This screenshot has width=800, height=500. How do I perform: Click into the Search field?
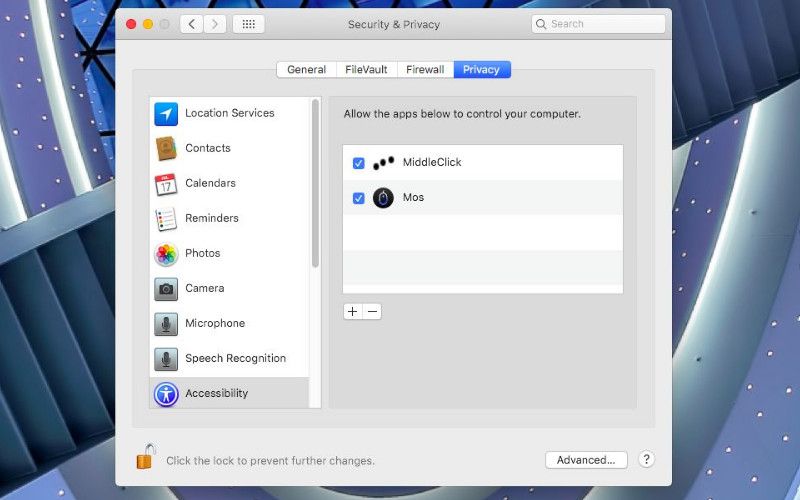click(x=598, y=24)
